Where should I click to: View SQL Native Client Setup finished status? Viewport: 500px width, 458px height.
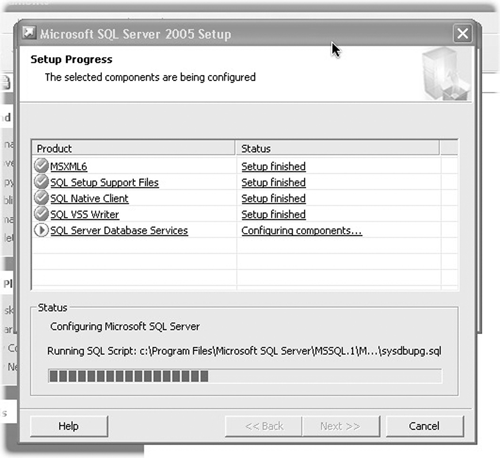273,198
